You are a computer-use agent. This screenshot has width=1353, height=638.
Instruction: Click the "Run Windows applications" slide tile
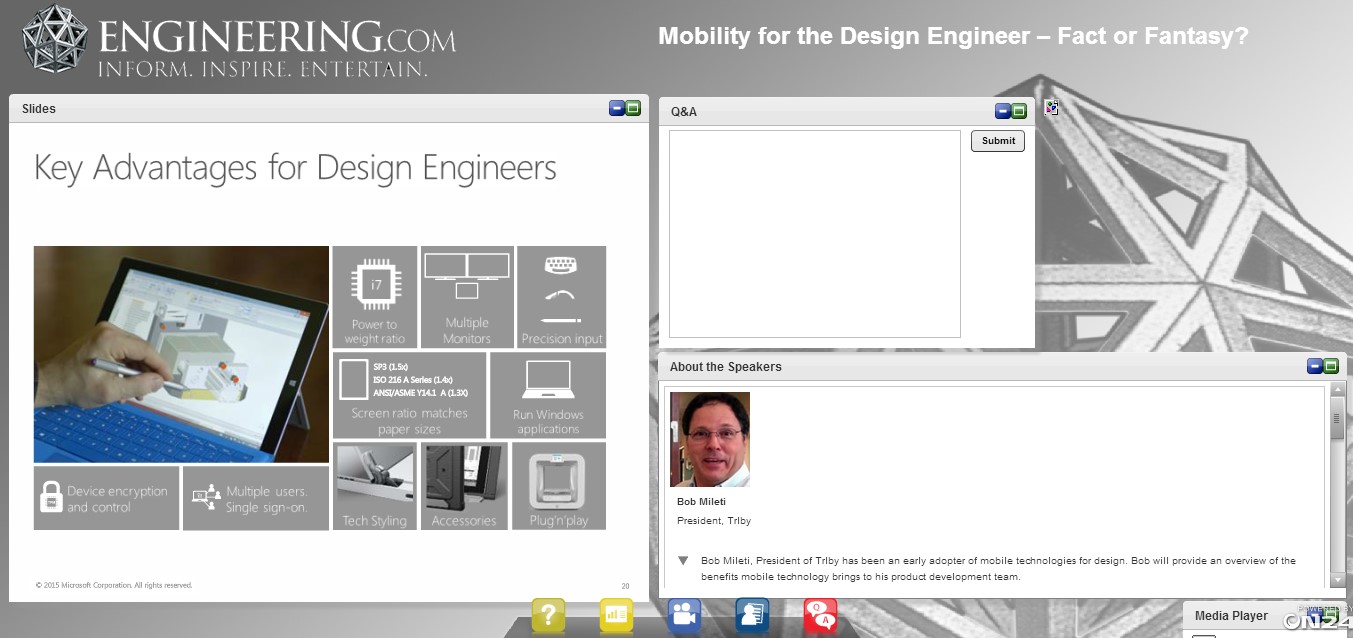(x=548, y=395)
